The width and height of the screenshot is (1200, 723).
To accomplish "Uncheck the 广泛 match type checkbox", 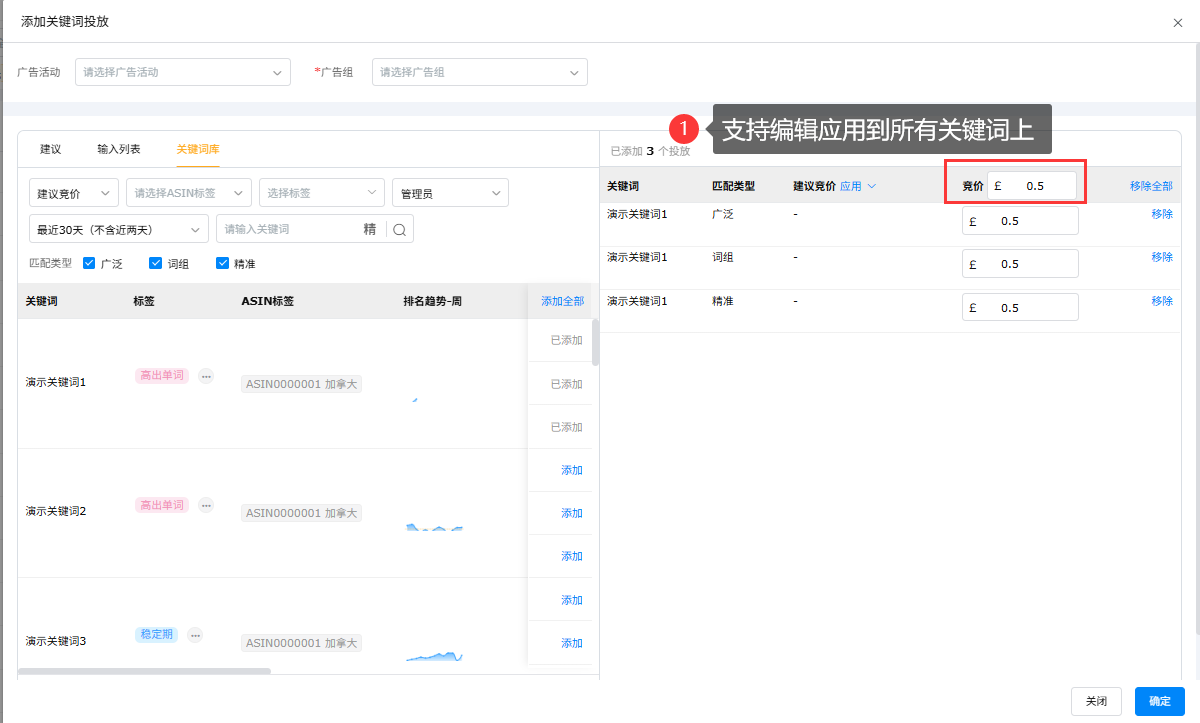I will pyautogui.click(x=90, y=264).
